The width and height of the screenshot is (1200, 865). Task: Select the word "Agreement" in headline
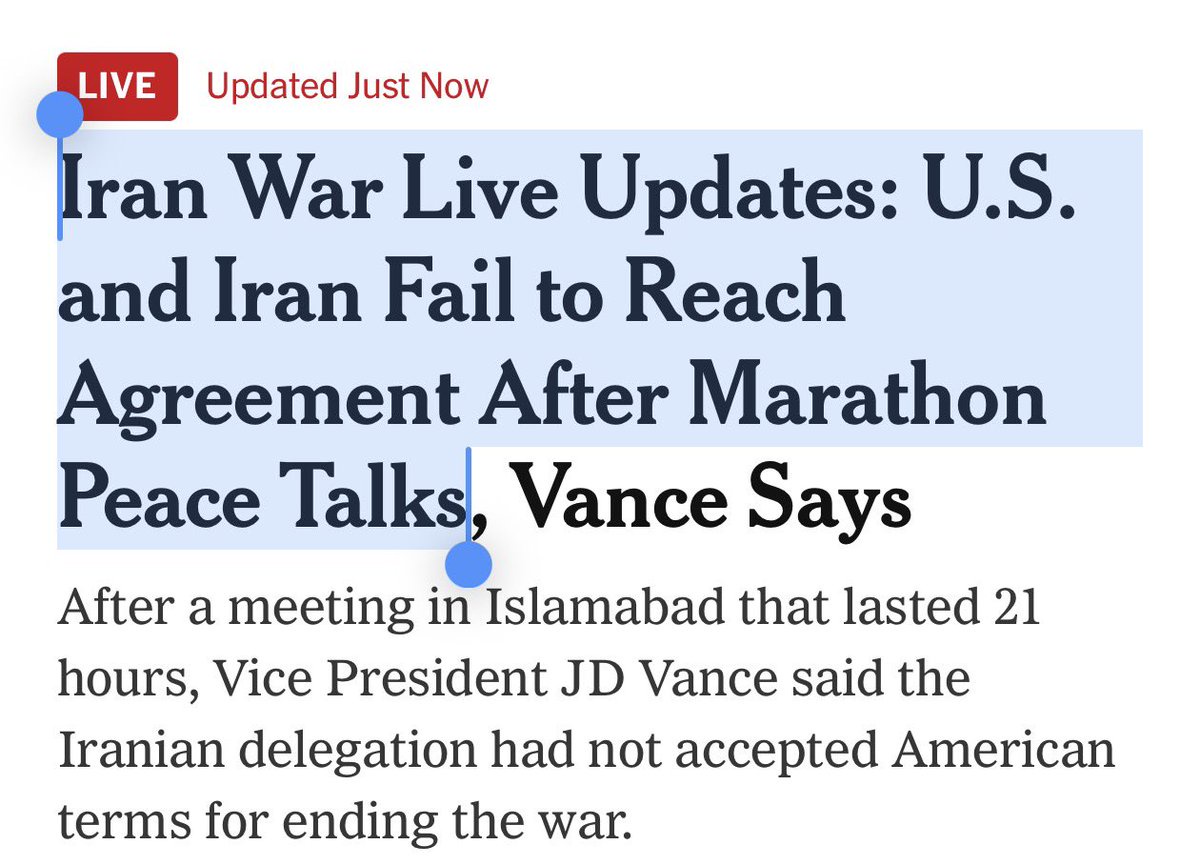pyautogui.click(x=258, y=398)
